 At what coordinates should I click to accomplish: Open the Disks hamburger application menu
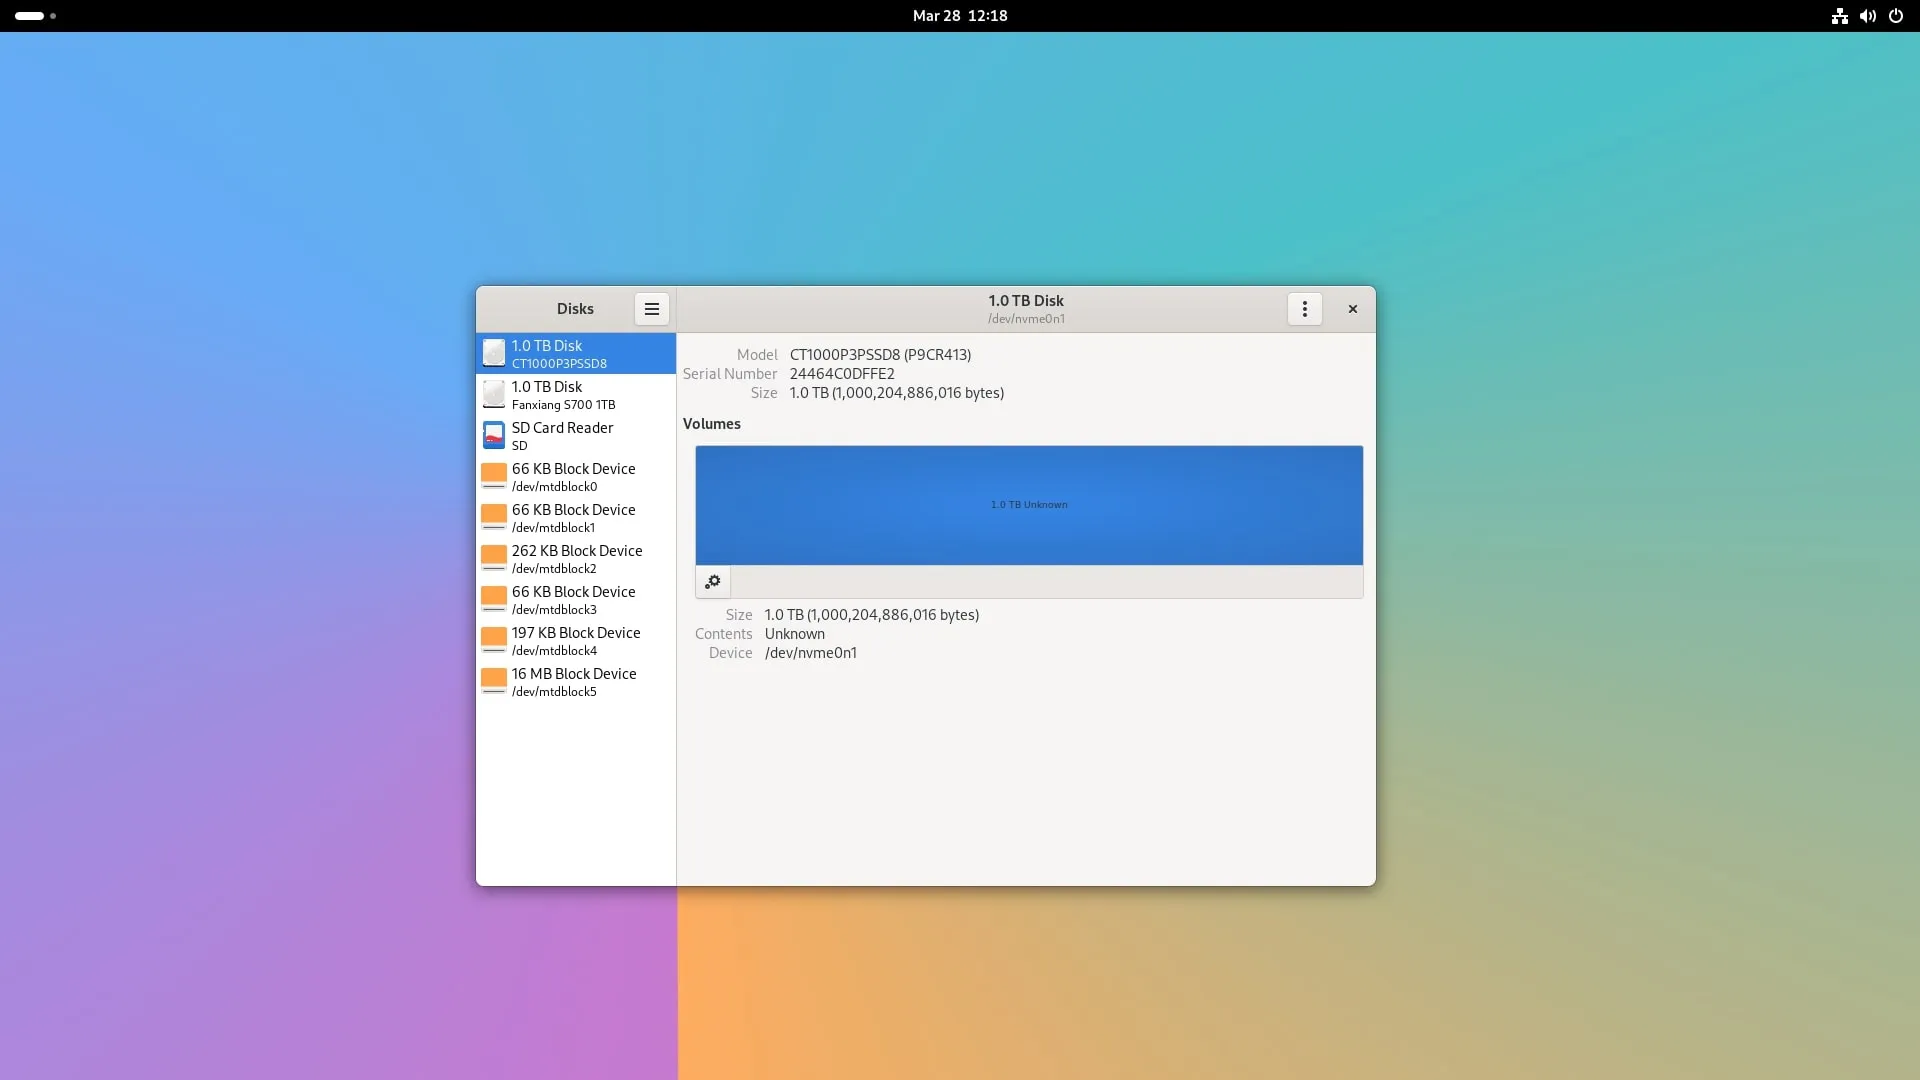click(651, 309)
